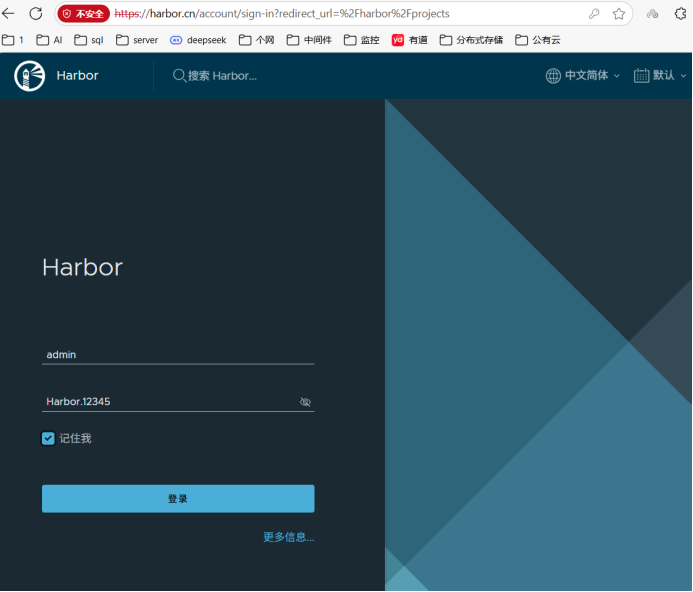Reload the page with the refresh icon
Viewport: 693px width, 592px height.
pos(36,14)
